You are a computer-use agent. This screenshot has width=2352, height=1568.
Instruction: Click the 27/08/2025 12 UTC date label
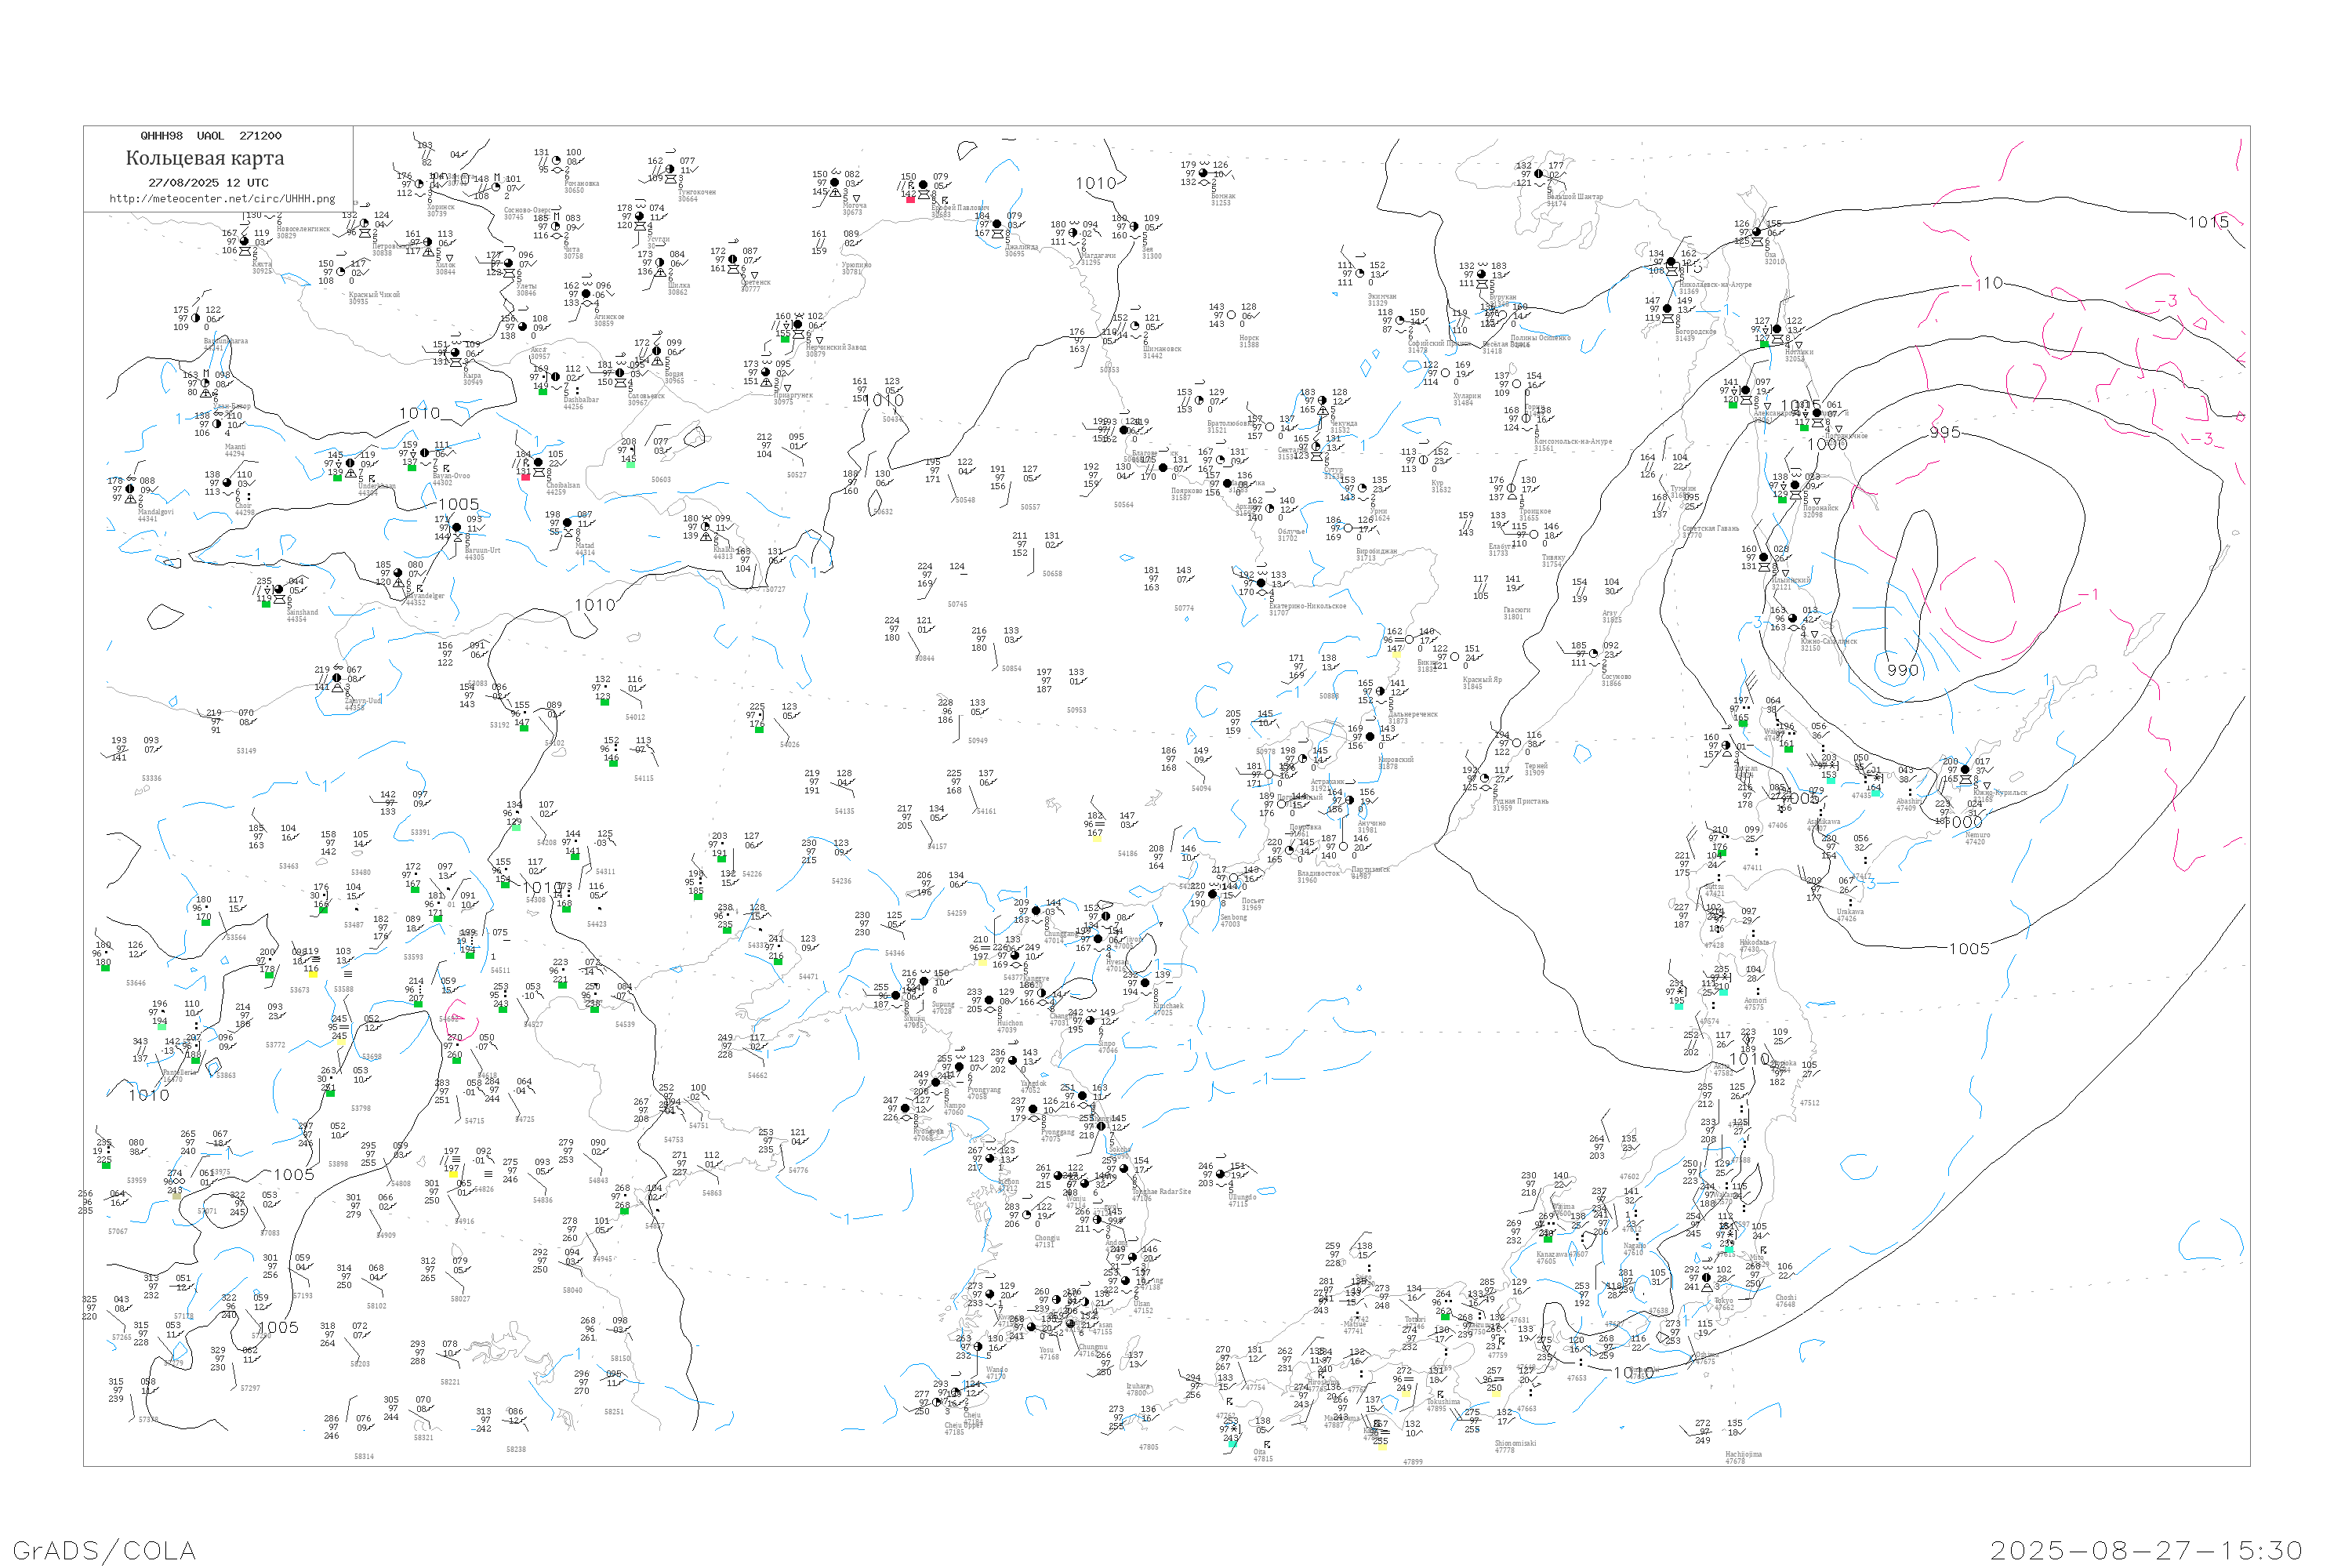[208, 183]
